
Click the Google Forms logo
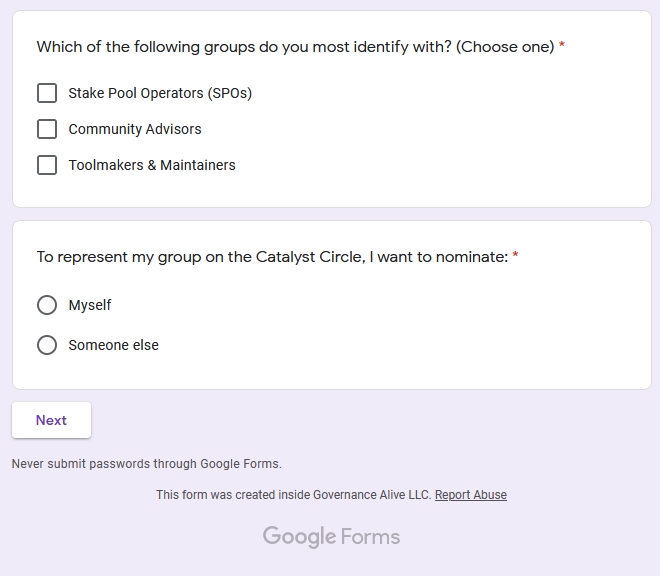pos(331,537)
